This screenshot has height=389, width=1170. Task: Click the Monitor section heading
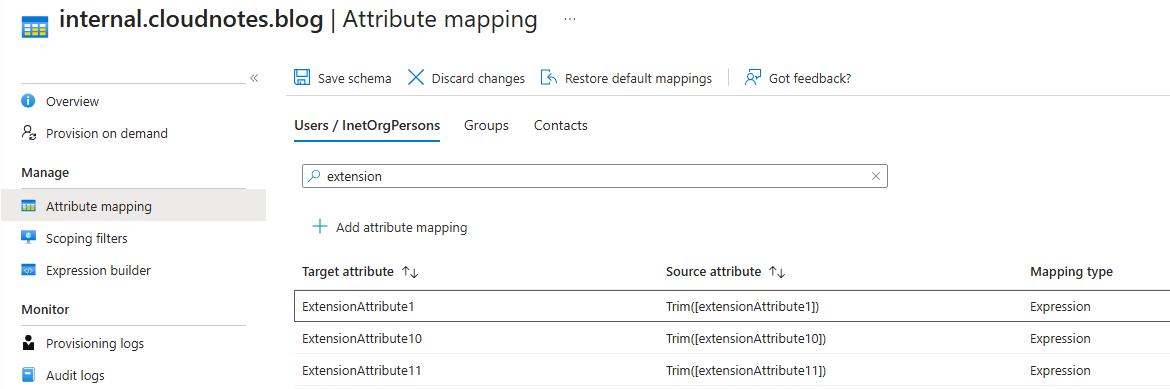(x=45, y=309)
